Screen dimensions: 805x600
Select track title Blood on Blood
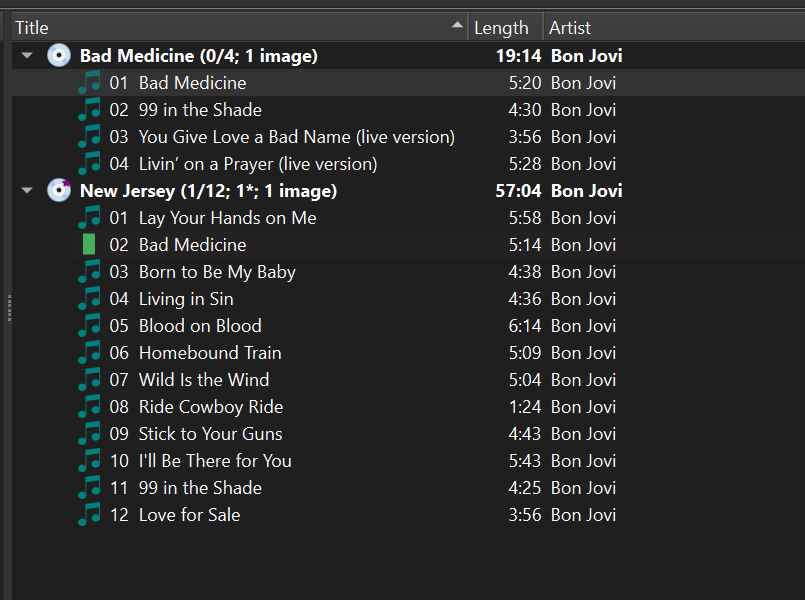(x=200, y=326)
